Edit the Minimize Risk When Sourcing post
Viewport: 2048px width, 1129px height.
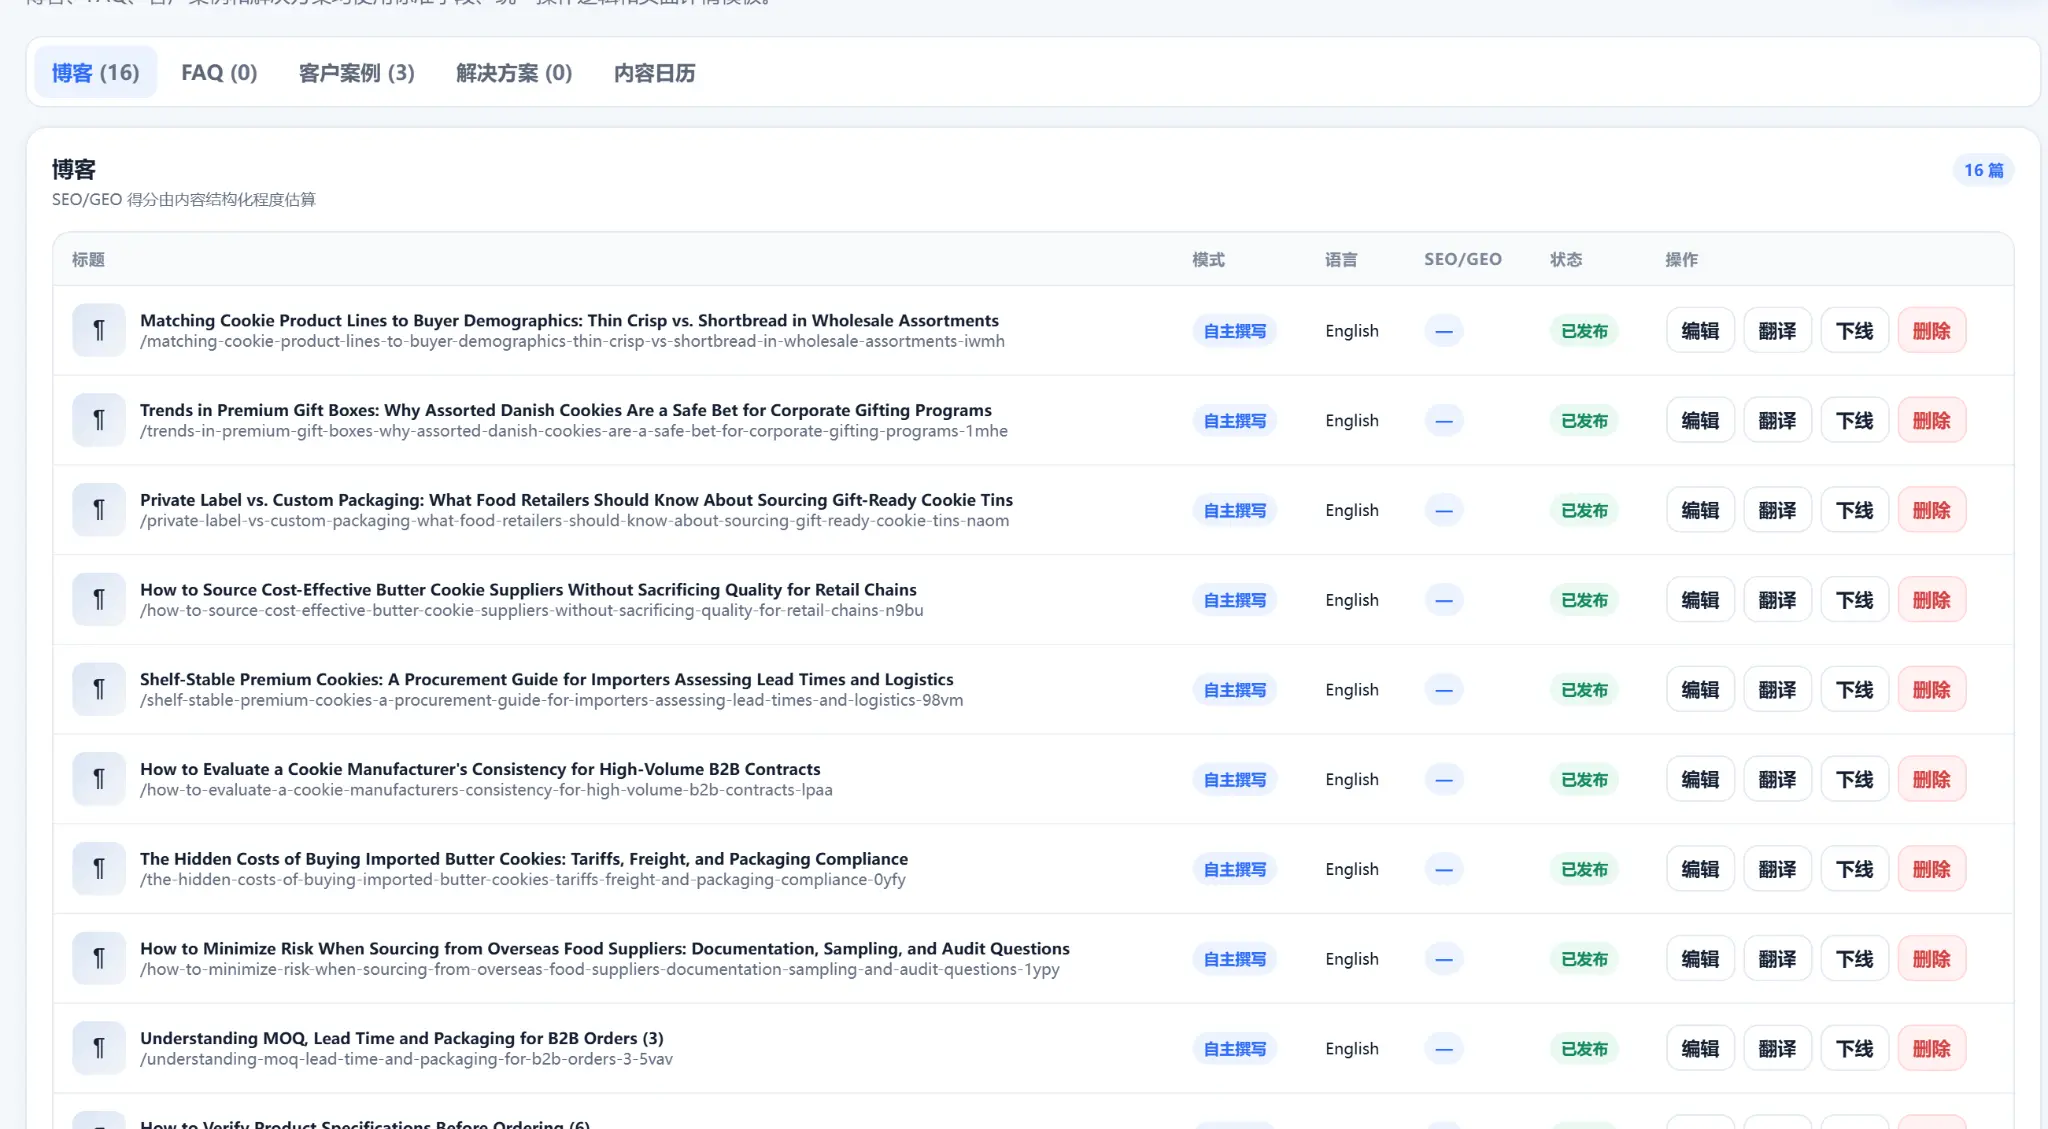pyautogui.click(x=1700, y=958)
